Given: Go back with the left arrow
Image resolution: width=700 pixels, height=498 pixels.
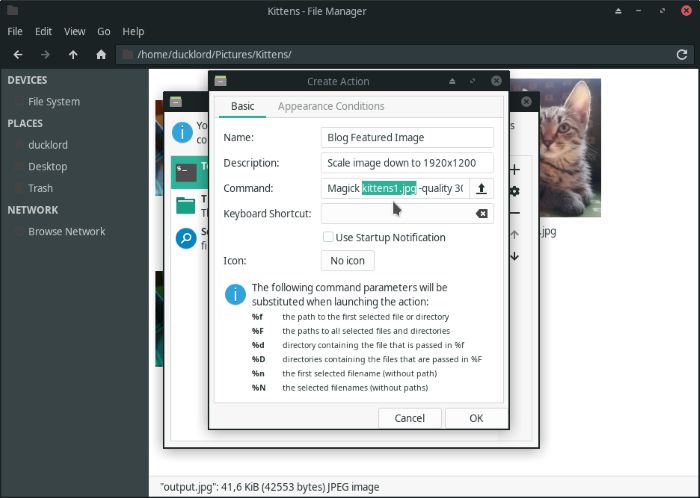Looking at the screenshot, I should tap(18, 54).
